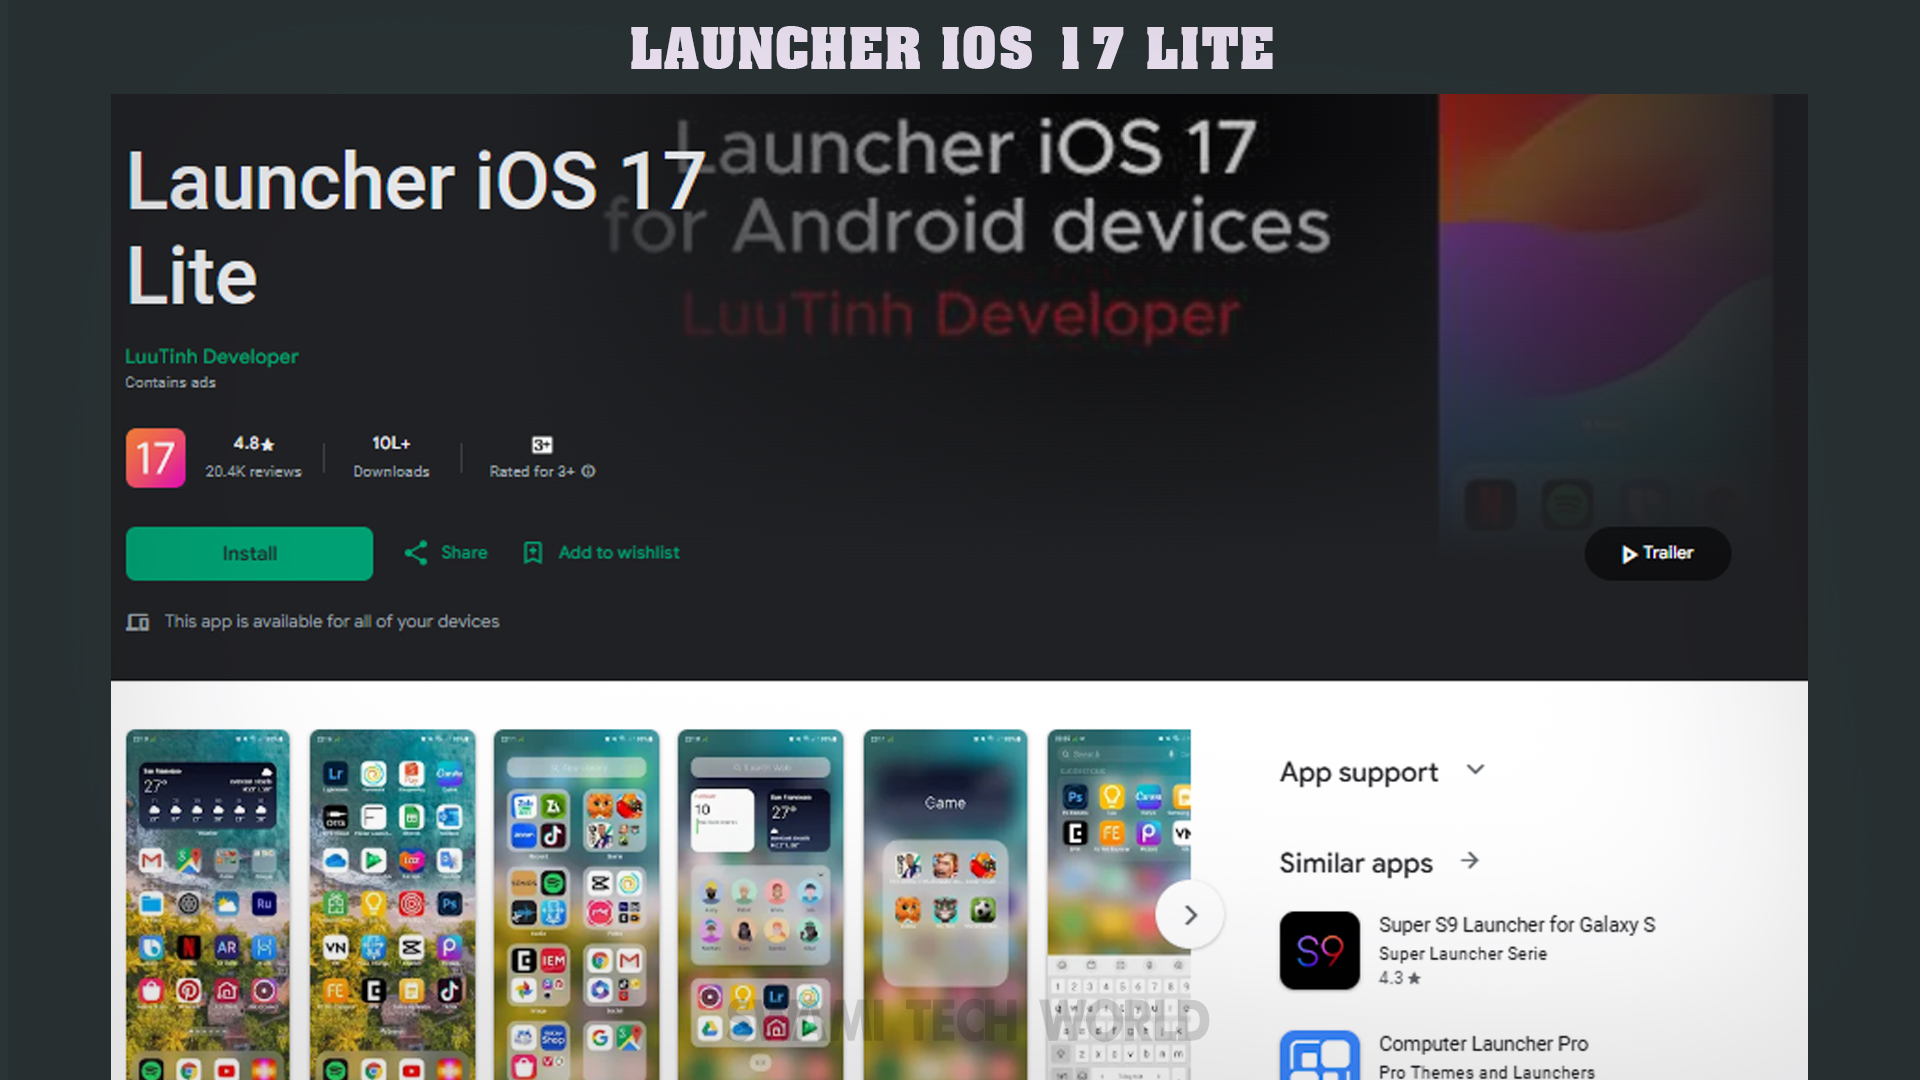Open the Rated for 3+ info icon
Screen dimensions: 1920x1080
[588, 471]
